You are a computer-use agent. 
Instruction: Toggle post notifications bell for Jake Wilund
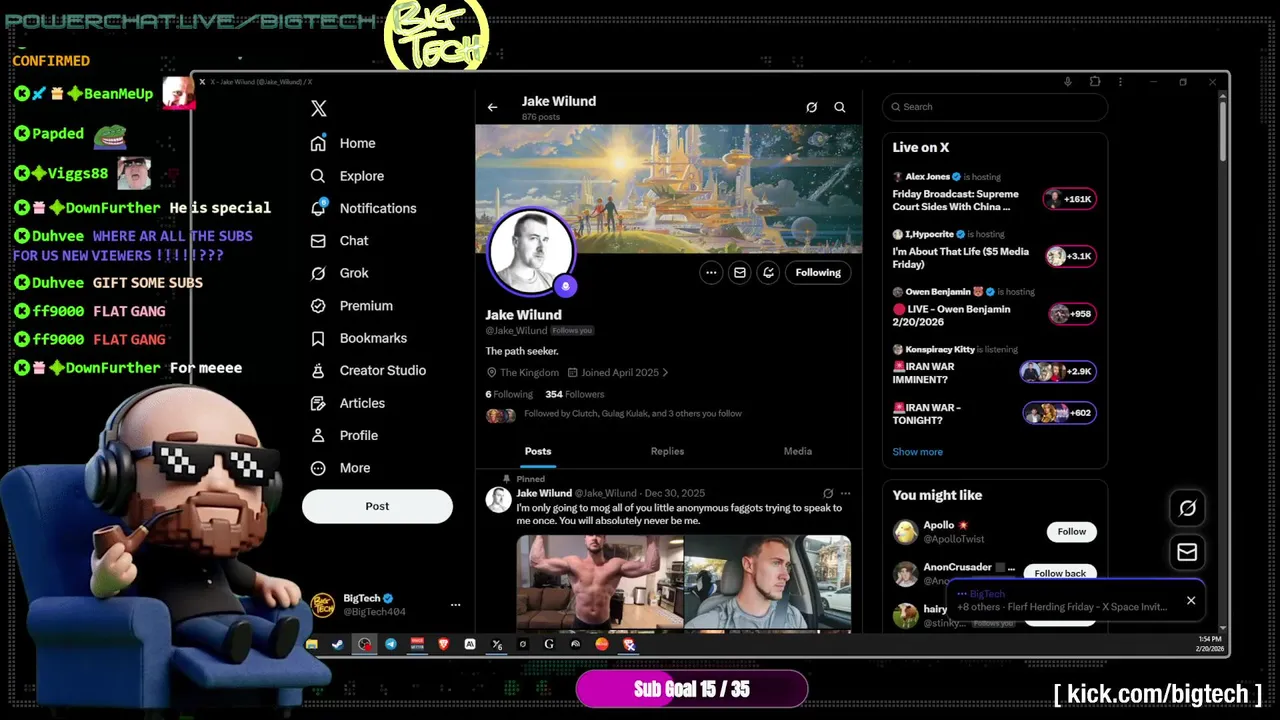pyautogui.click(x=768, y=272)
